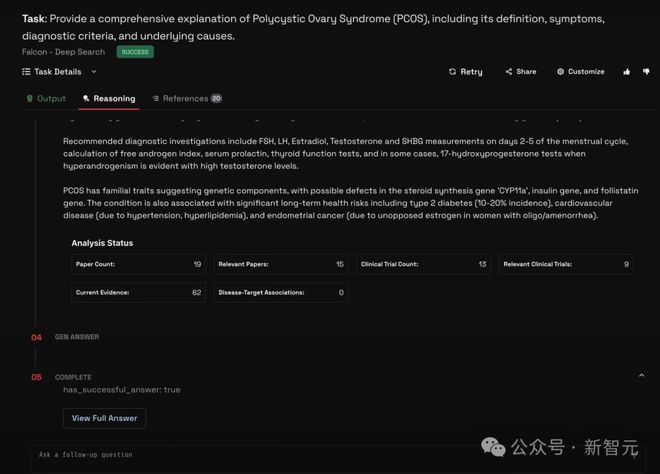Image resolution: width=660 pixels, height=474 pixels.
Task: Switch to the Output tab
Action: pyautogui.click(x=45, y=99)
